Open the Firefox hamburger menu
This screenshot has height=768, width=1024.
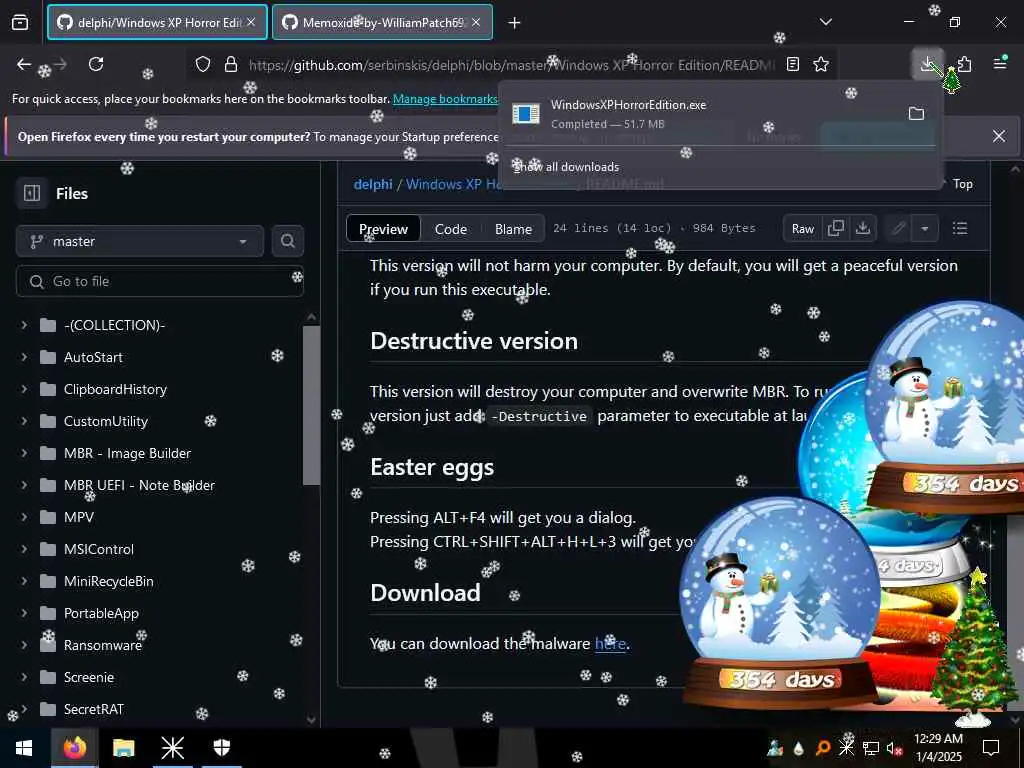(x=1000, y=63)
